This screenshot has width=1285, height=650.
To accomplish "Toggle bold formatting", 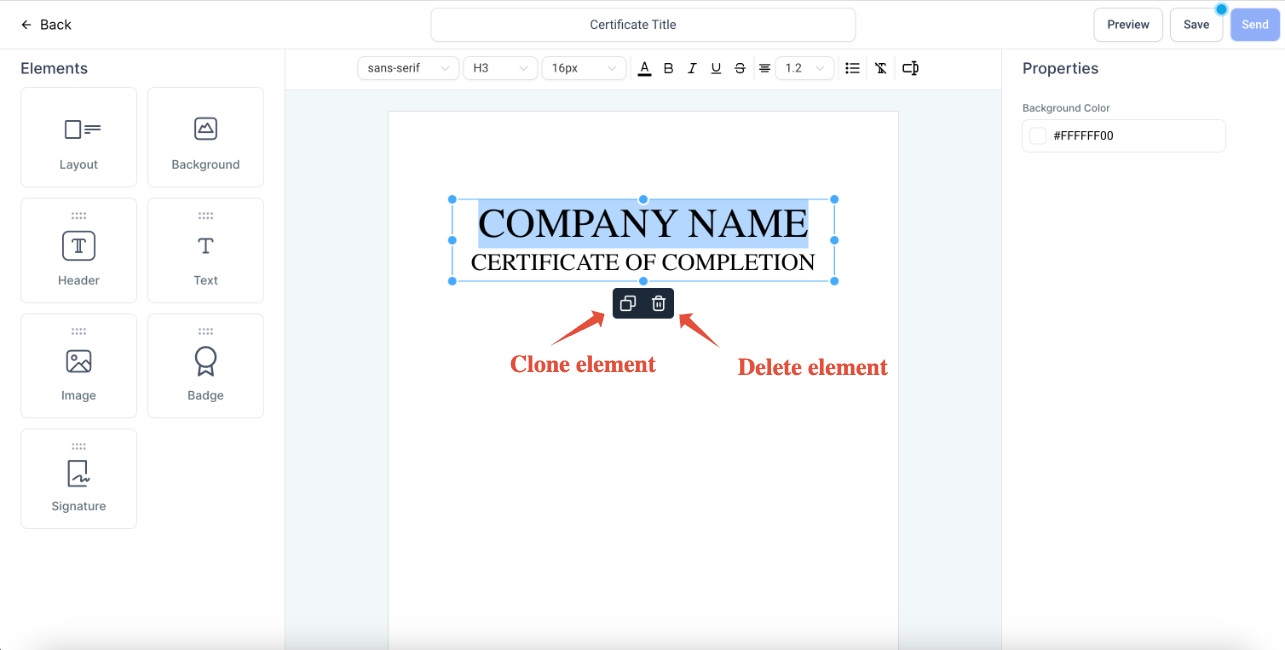I will [x=668, y=68].
